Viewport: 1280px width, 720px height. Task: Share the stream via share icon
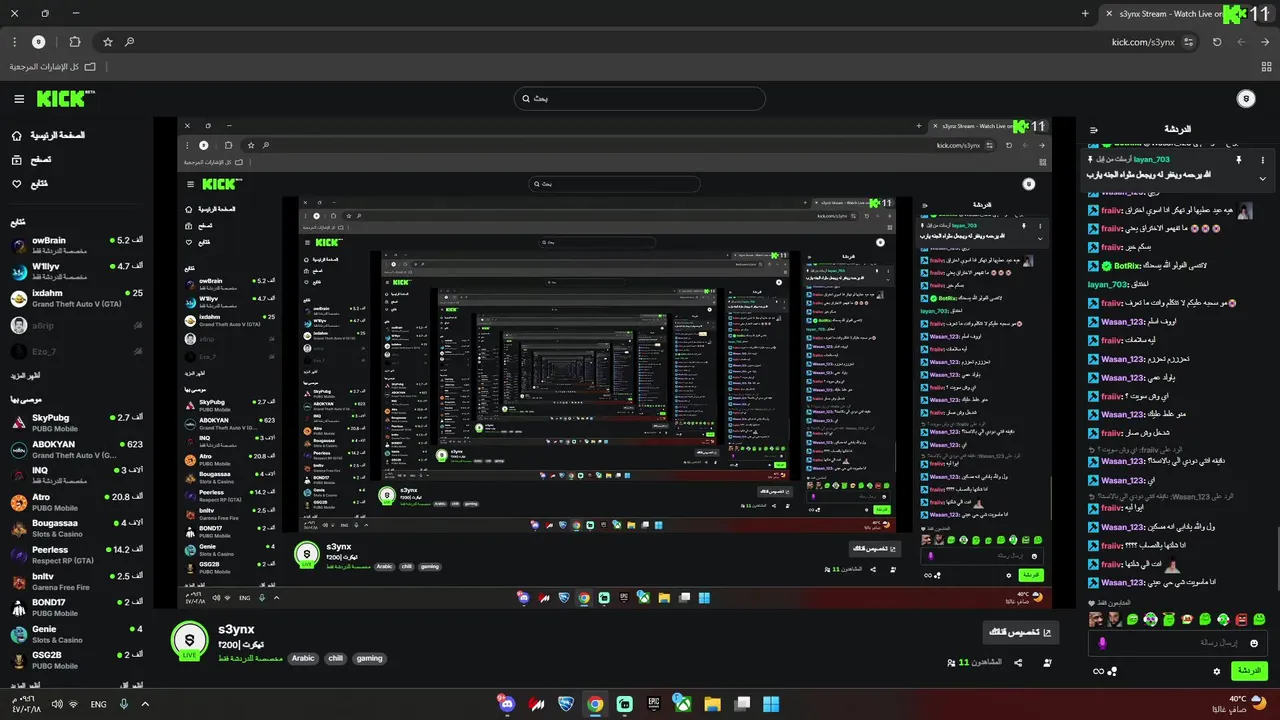tap(1018, 663)
